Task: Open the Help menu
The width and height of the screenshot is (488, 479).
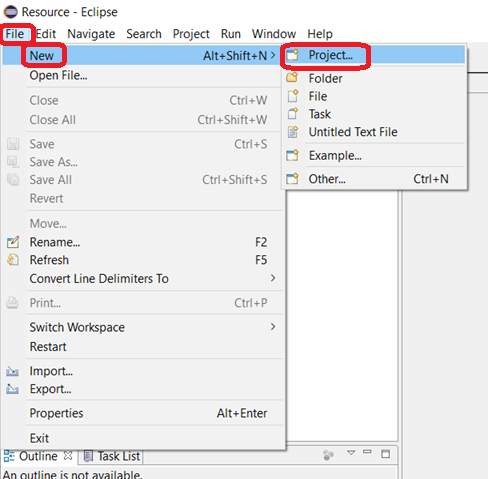Action: point(320,34)
